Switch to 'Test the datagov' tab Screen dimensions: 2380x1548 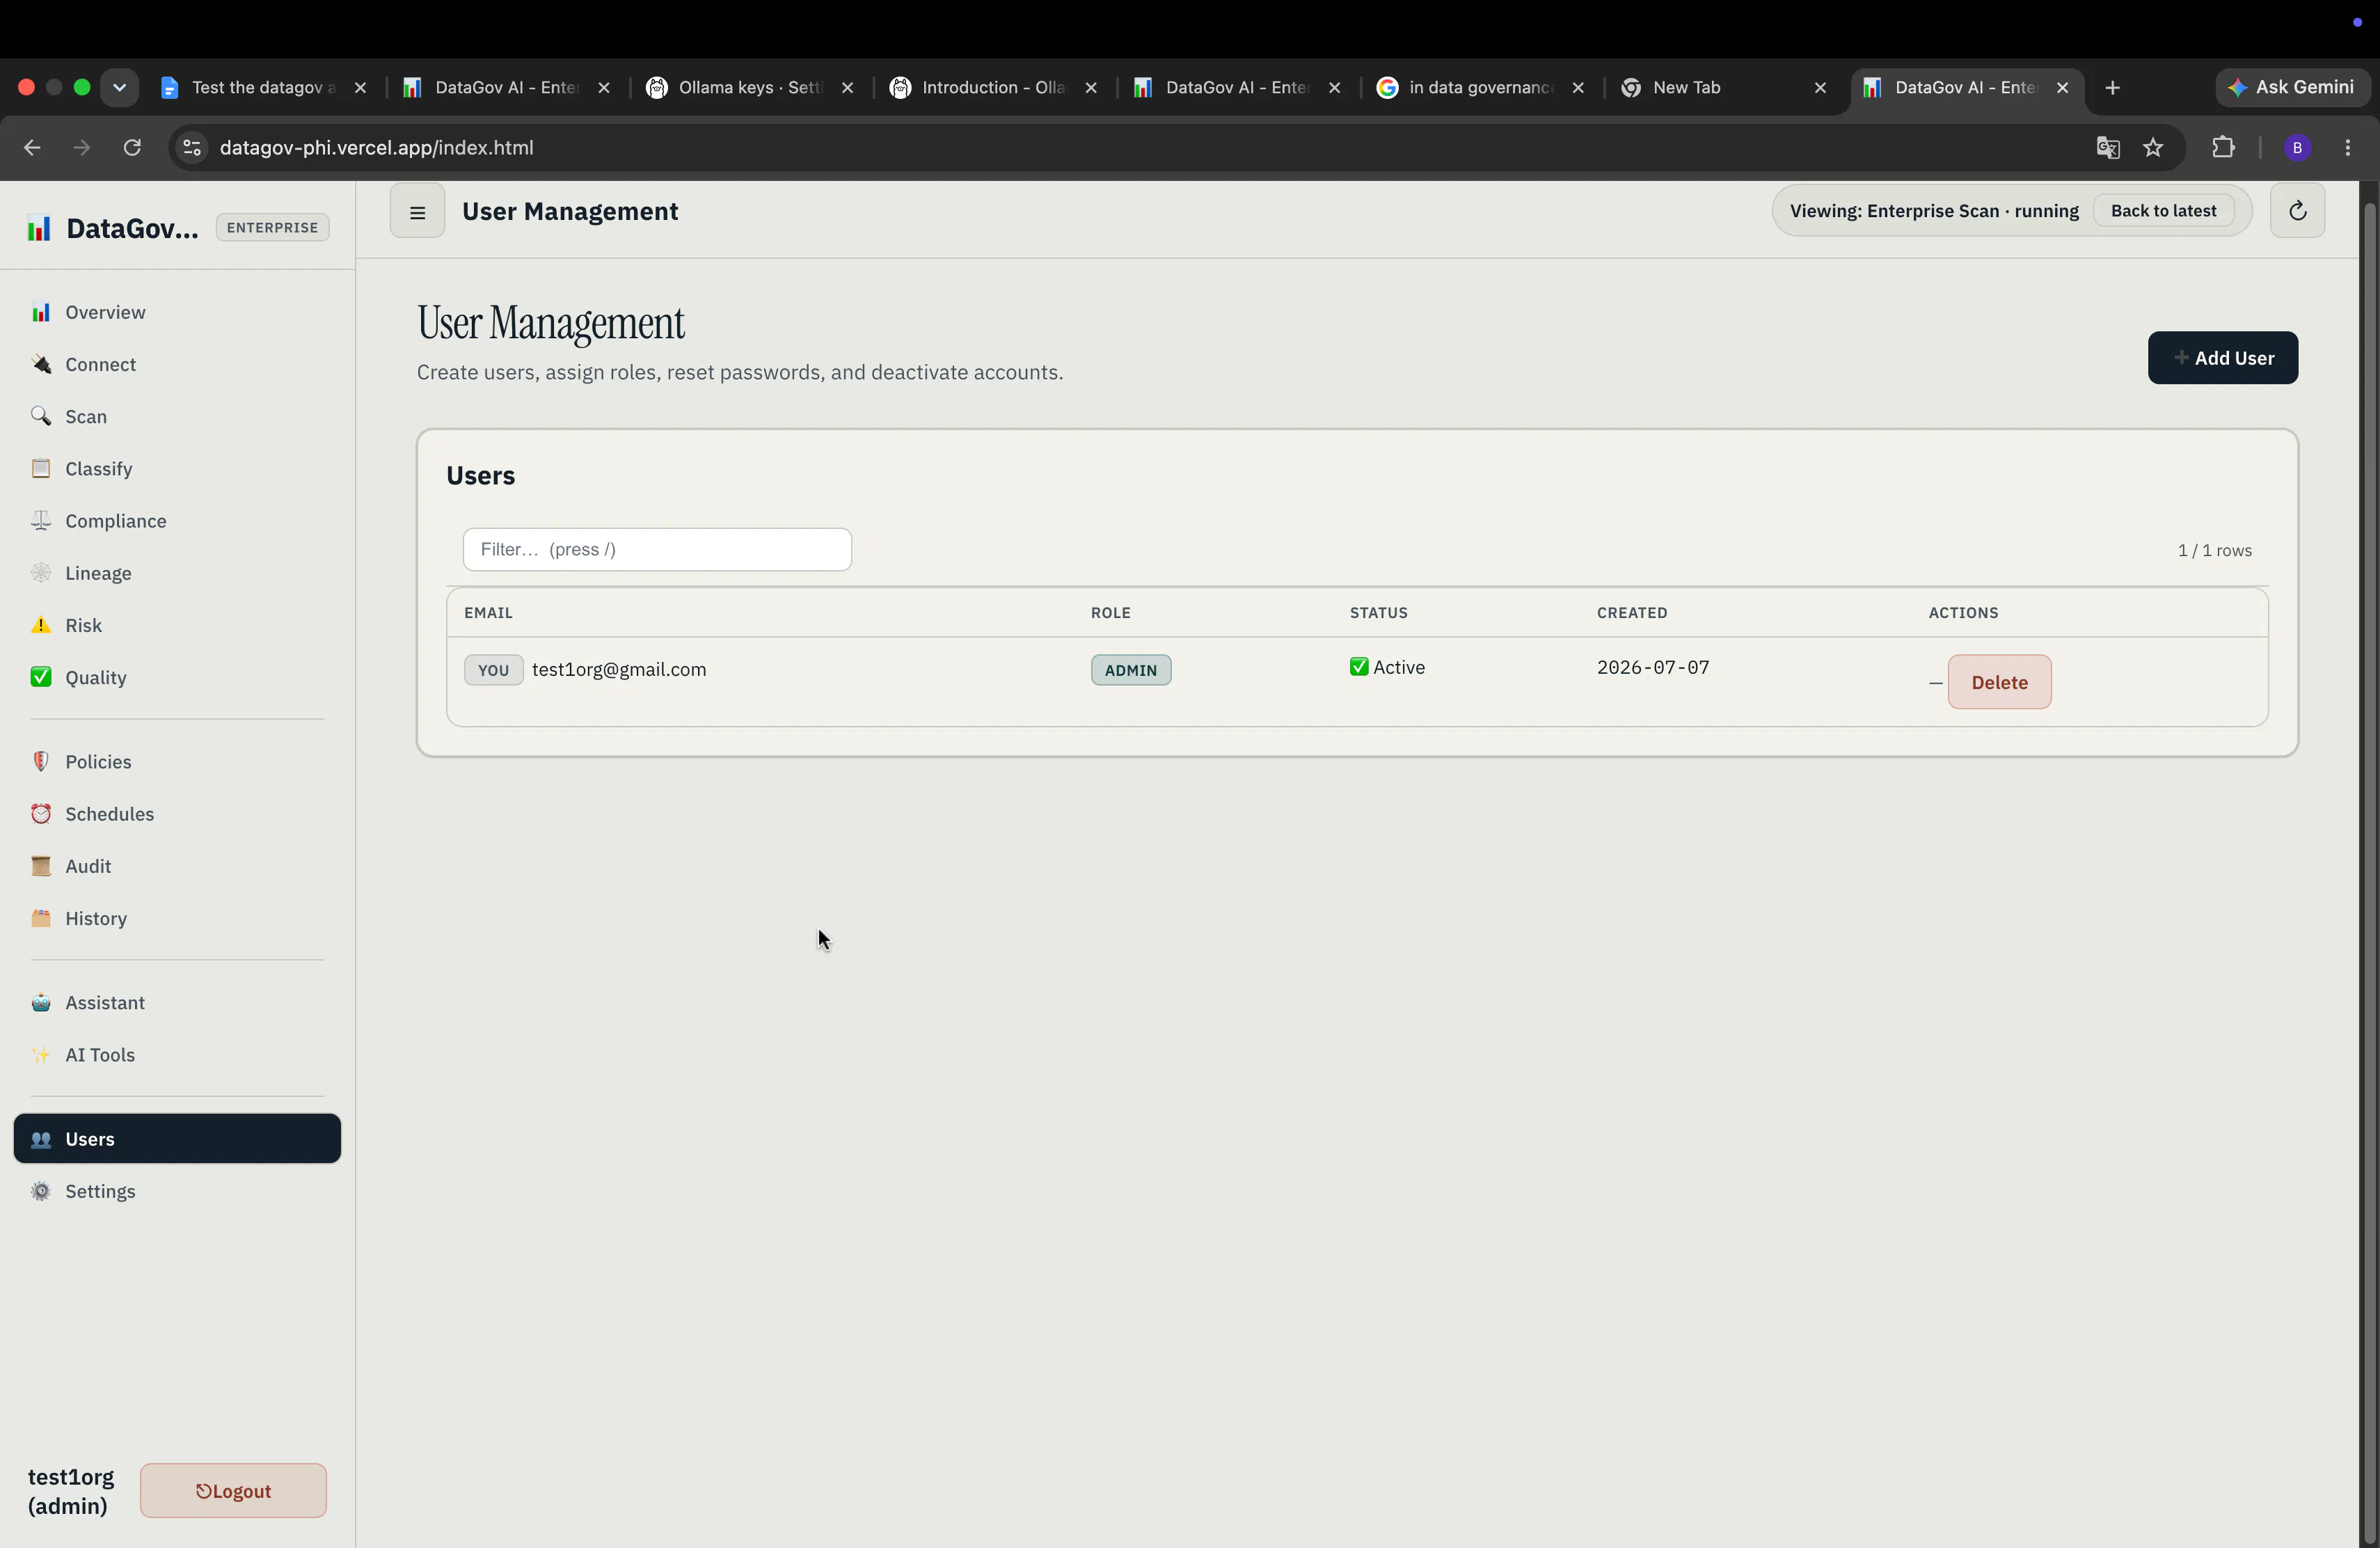click(264, 87)
